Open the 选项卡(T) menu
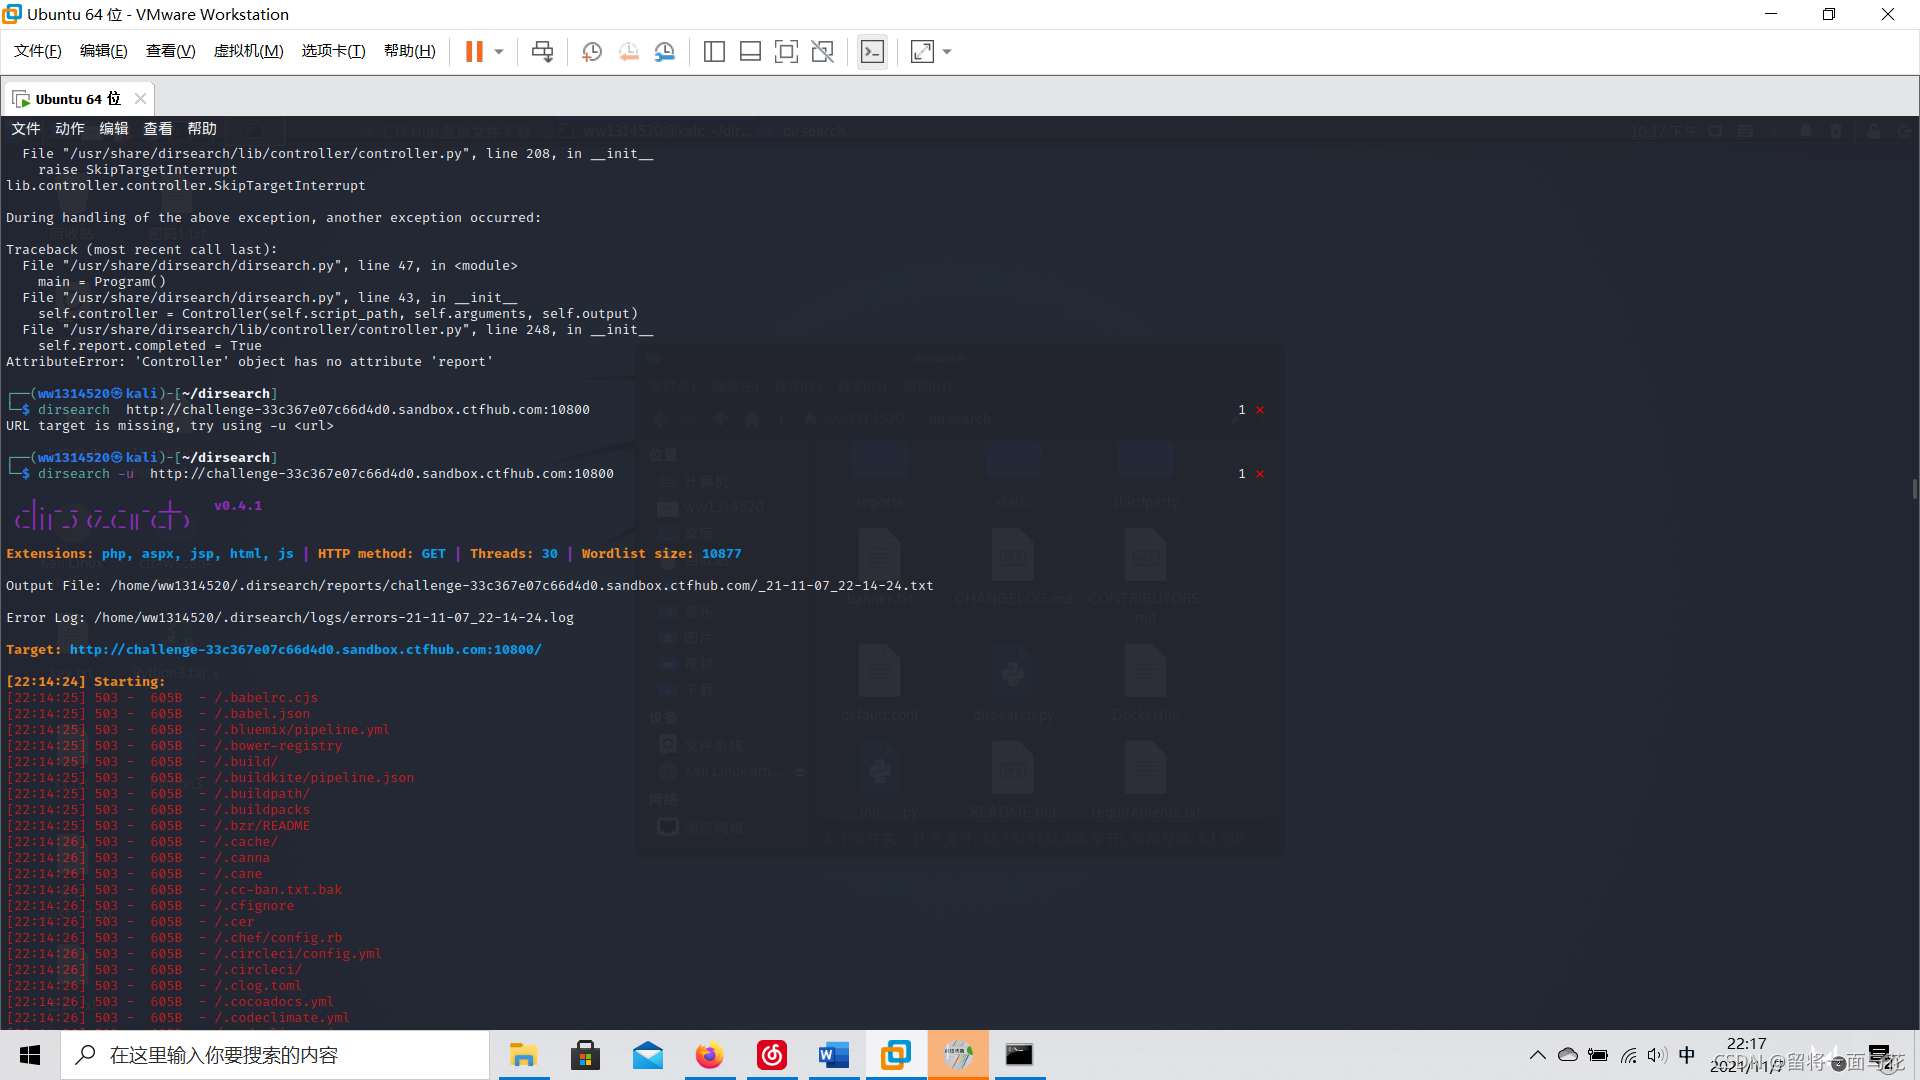The width and height of the screenshot is (1920, 1080). tap(333, 51)
